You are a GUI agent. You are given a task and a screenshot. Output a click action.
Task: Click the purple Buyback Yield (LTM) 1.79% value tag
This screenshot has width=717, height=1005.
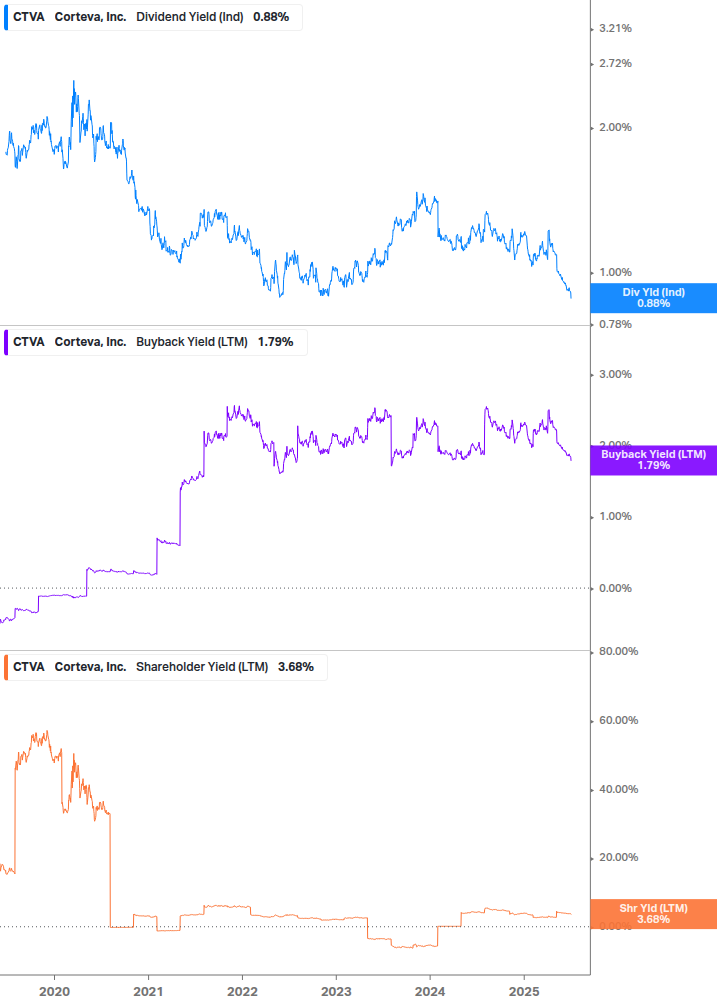coord(654,460)
